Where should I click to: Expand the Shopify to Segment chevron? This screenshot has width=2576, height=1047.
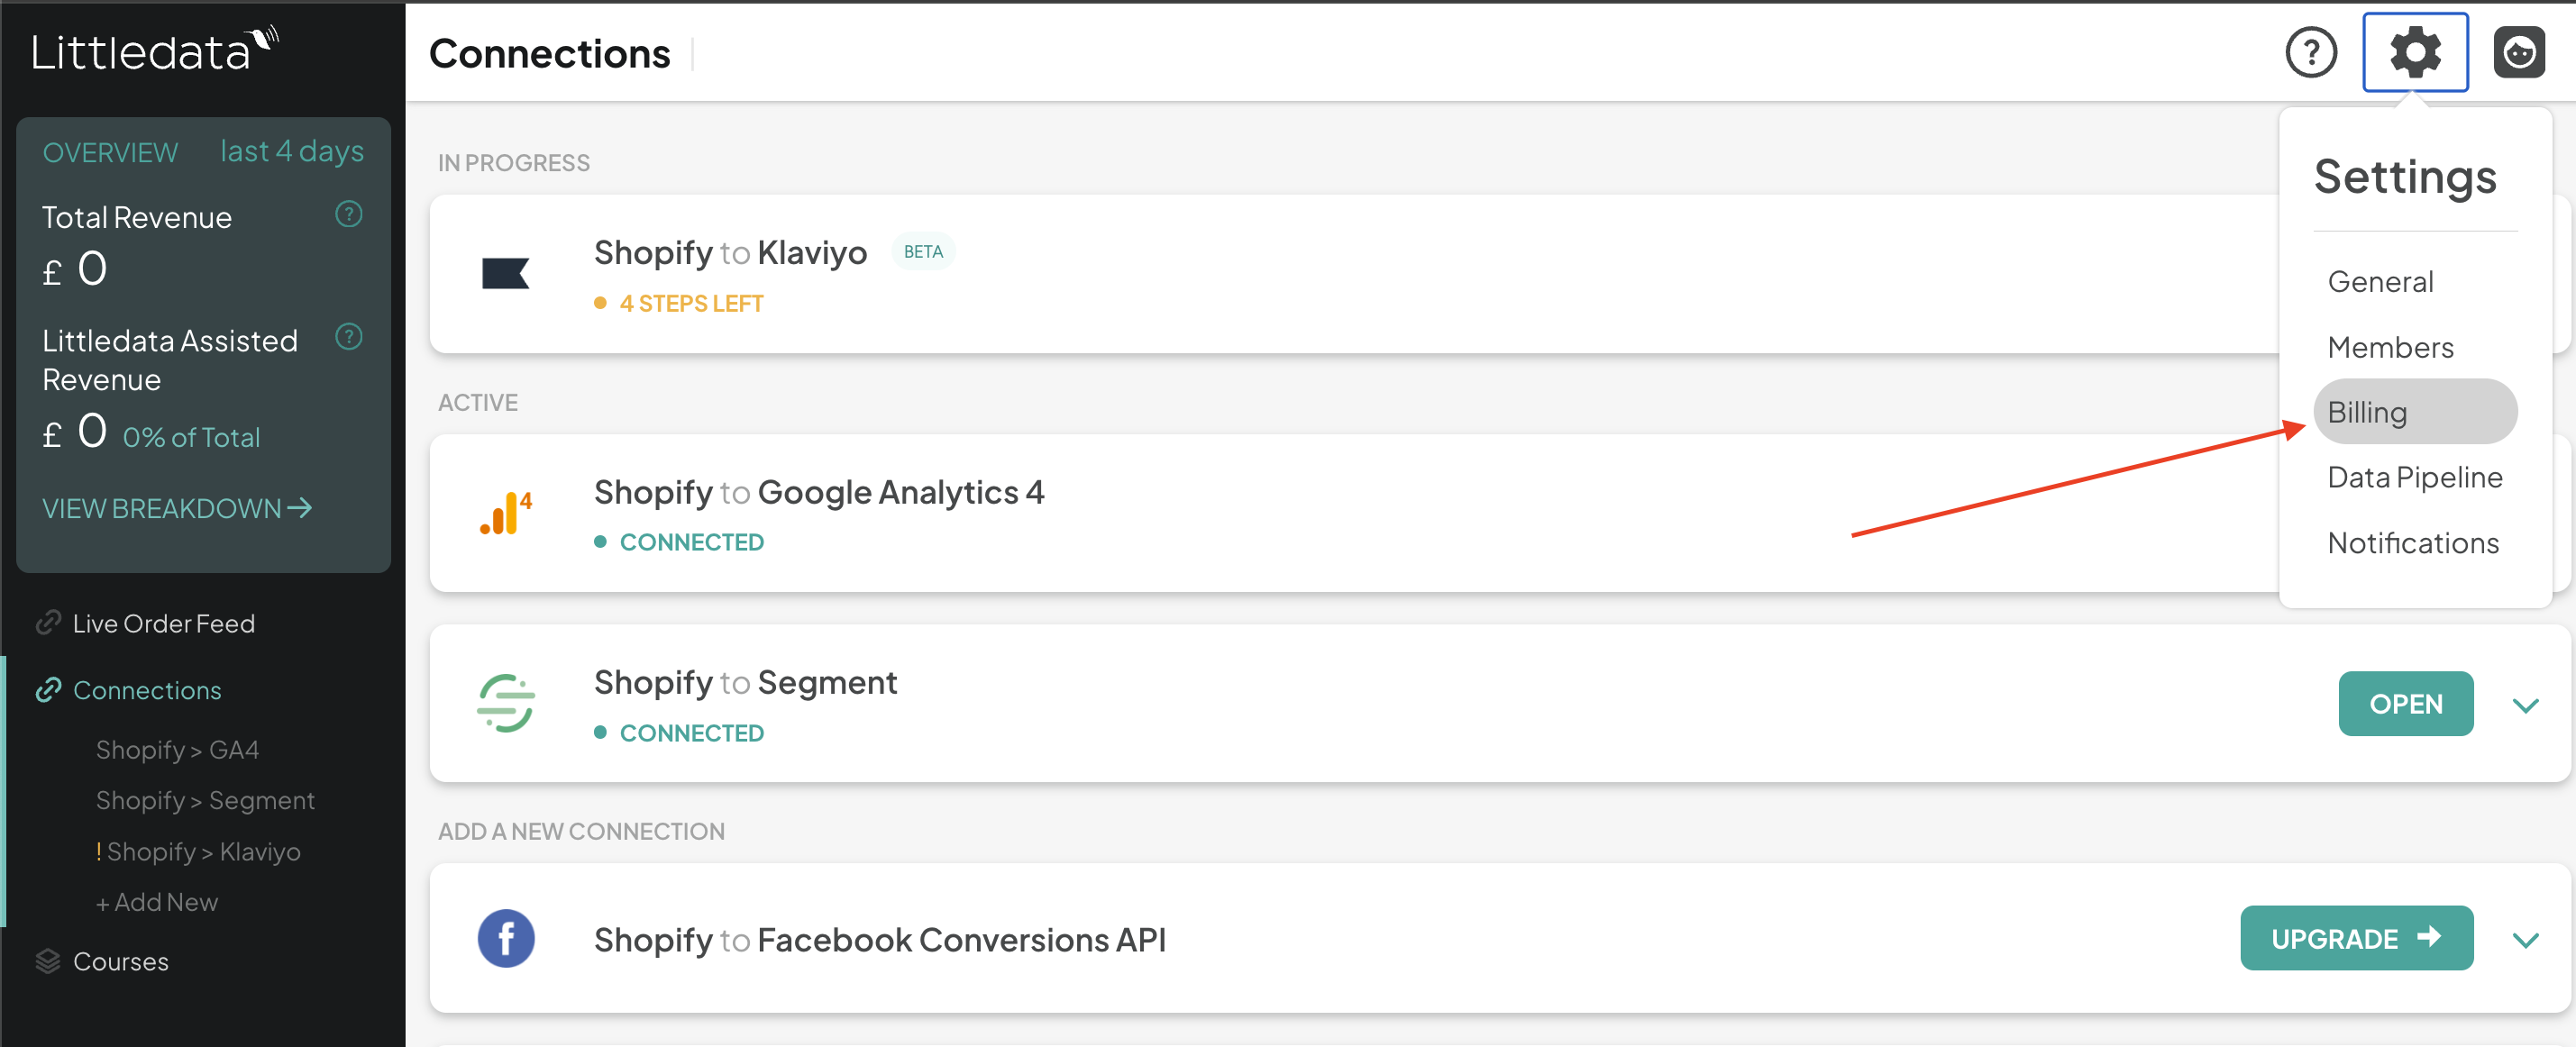coord(2525,705)
